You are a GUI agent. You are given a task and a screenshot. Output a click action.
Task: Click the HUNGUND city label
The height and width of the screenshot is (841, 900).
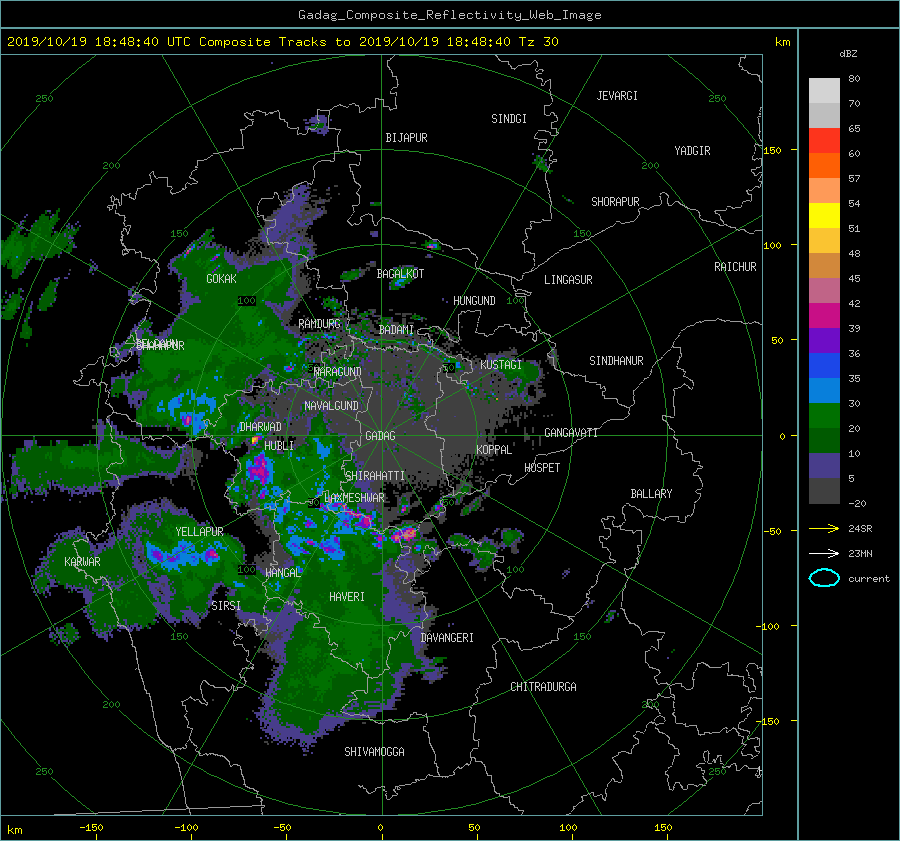pyautogui.click(x=474, y=301)
